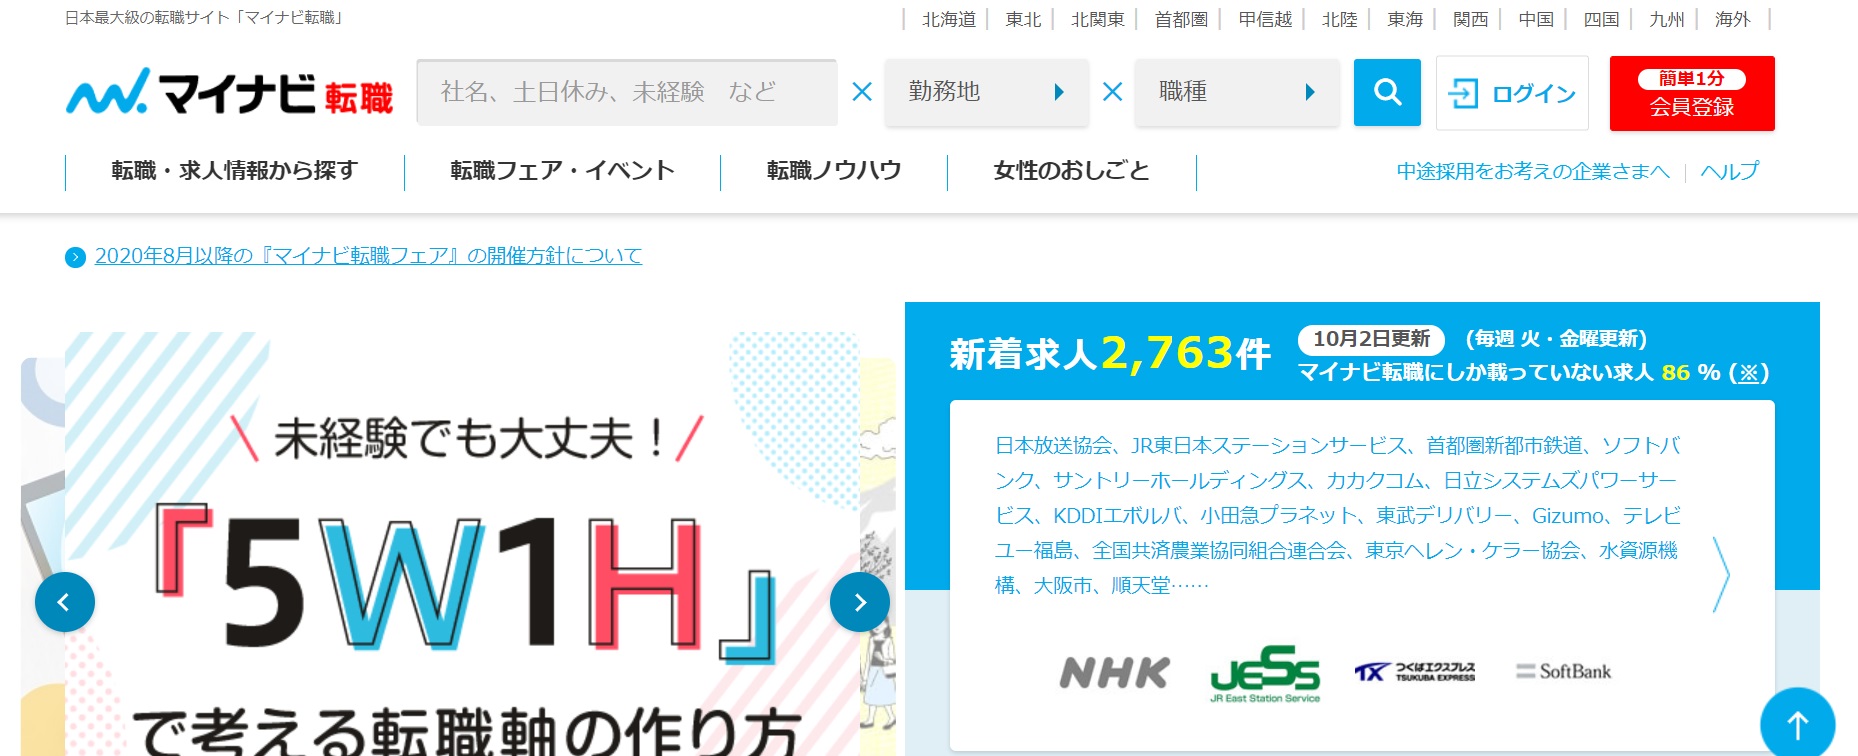This screenshot has width=1858, height=756.
Task: Open the 職種 job type dropdown
Action: (1236, 93)
